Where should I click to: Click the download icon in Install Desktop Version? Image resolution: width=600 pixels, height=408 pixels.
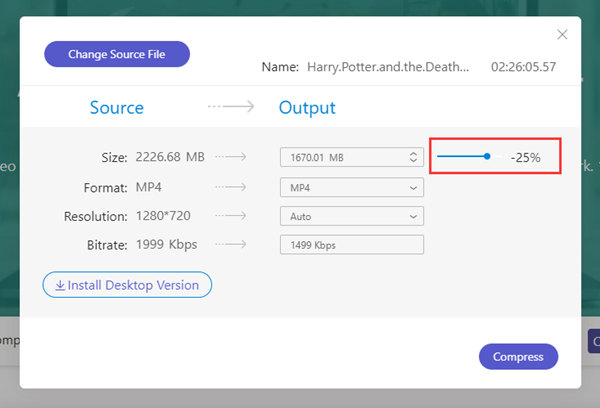click(x=60, y=285)
